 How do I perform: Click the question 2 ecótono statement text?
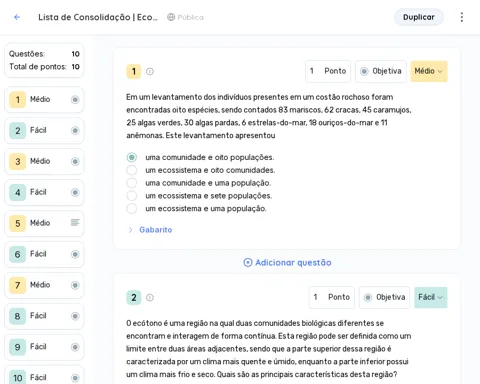pyautogui.click(x=269, y=349)
